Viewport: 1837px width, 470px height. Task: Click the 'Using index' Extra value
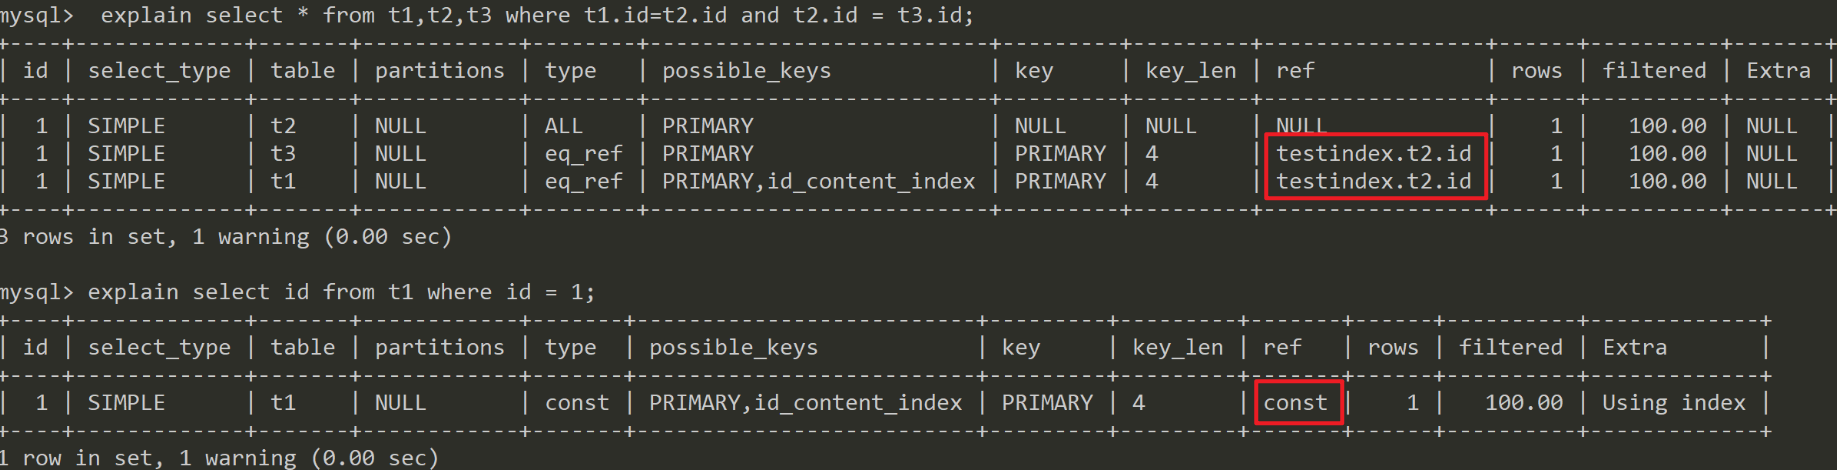(x=1673, y=403)
